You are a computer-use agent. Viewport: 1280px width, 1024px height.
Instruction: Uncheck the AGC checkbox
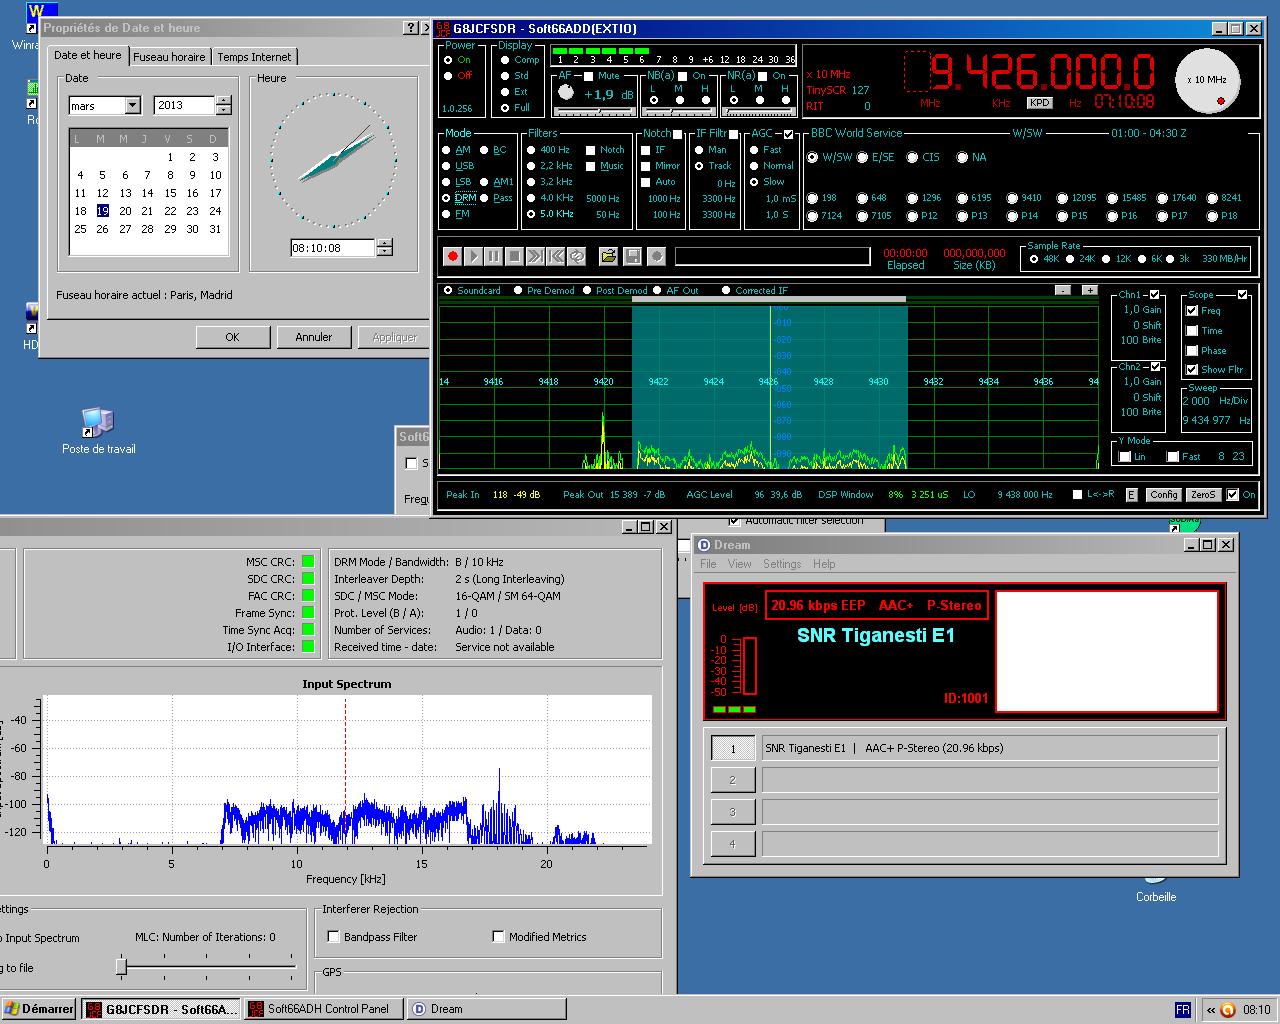pyautogui.click(x=788, y=134)
